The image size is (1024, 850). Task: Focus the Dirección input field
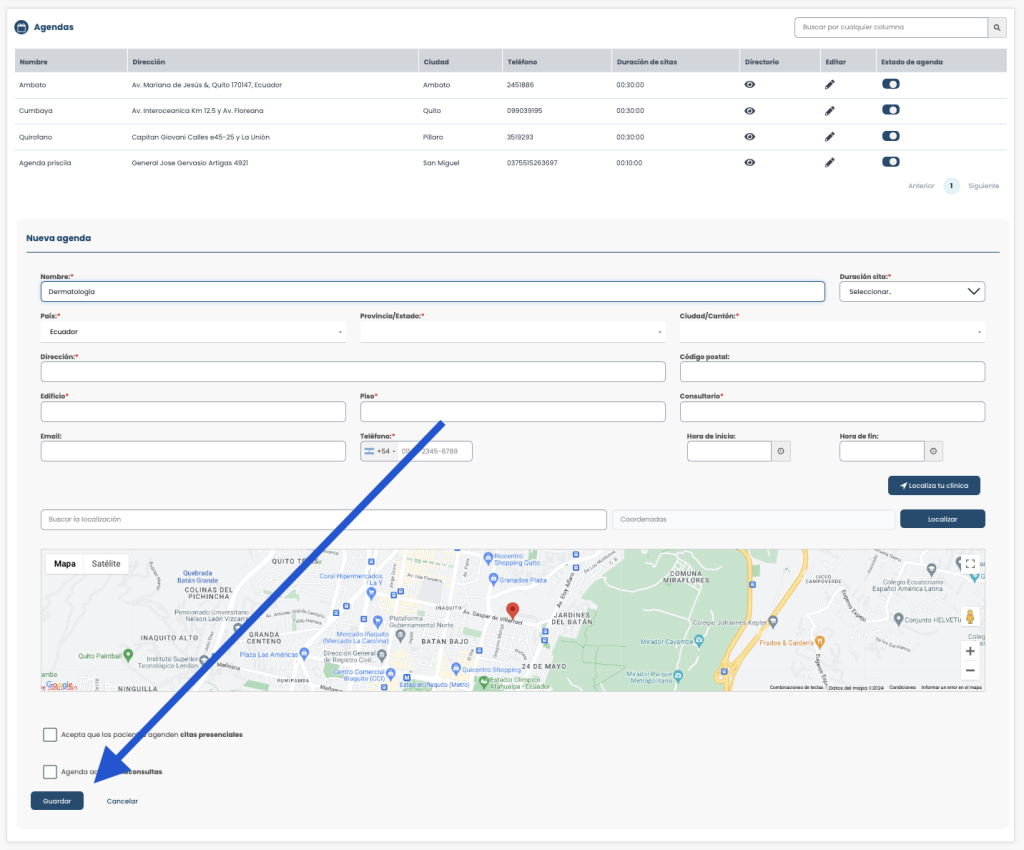click(353, 372)
